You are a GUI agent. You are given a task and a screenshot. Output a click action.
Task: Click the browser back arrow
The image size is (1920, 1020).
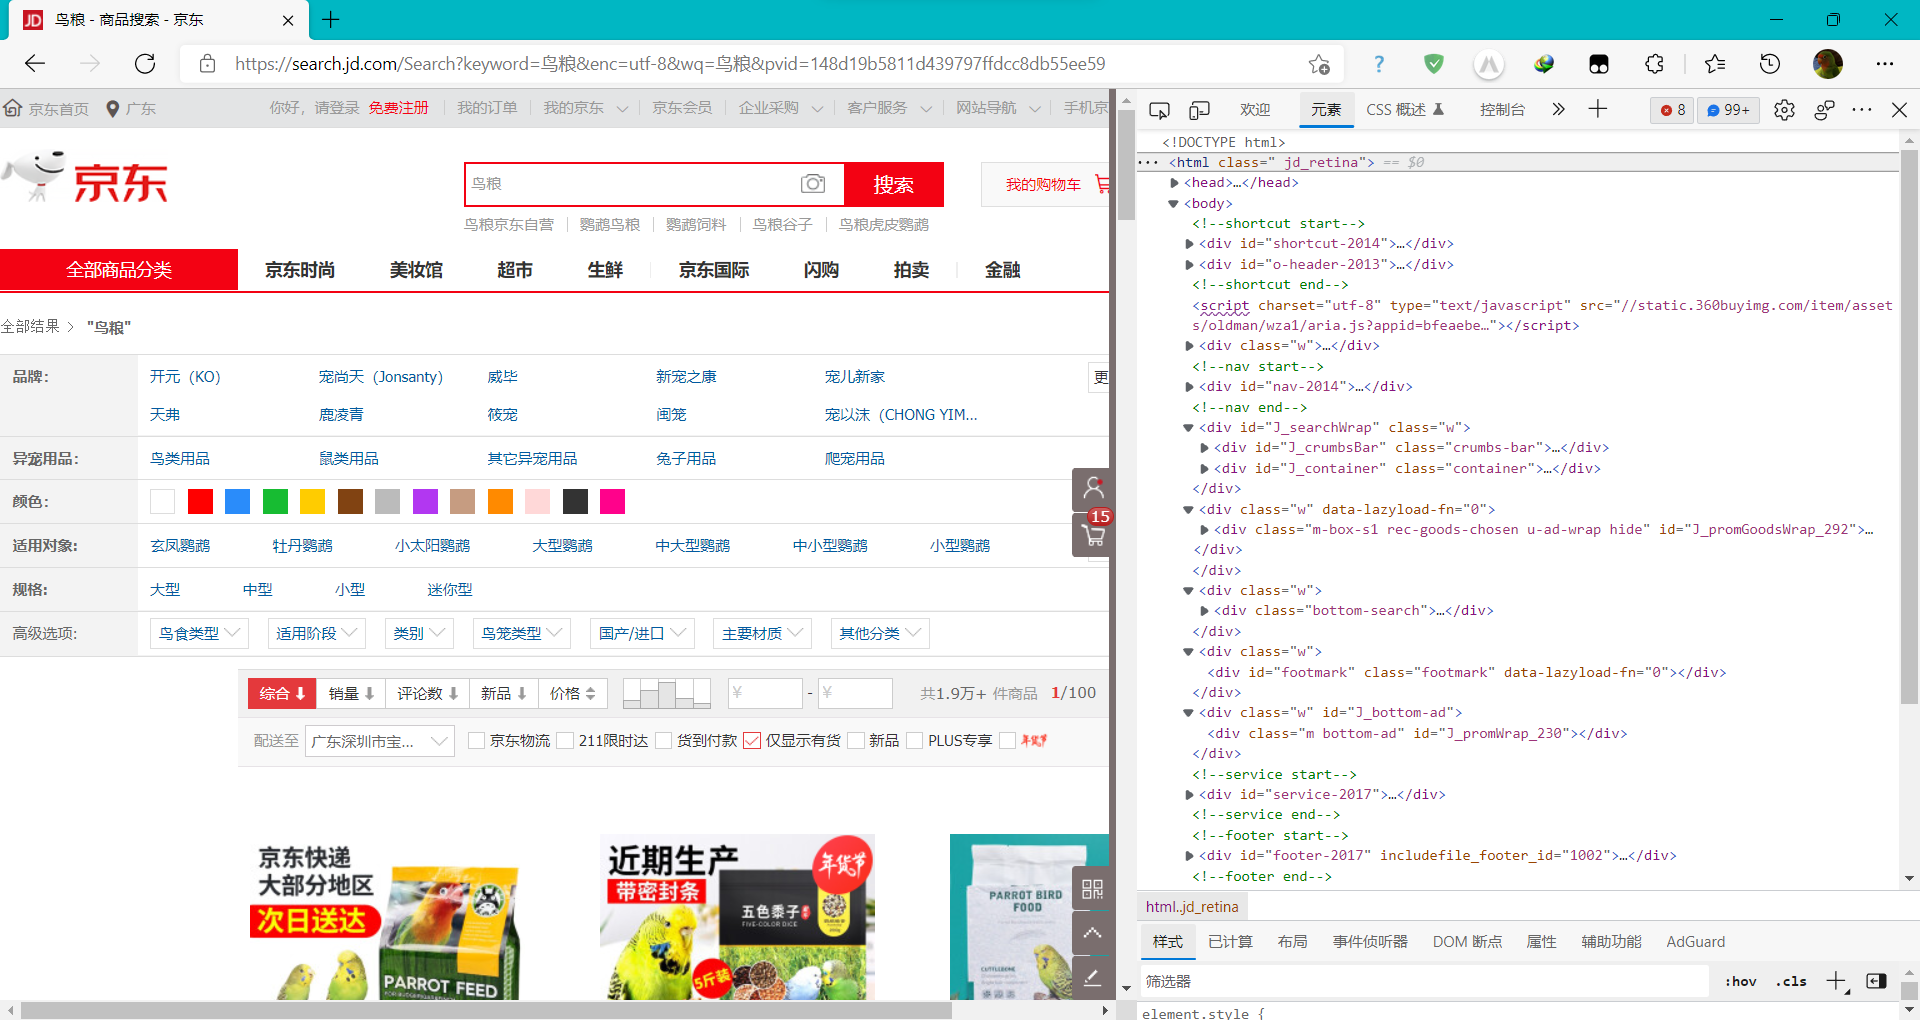point(35,64)
